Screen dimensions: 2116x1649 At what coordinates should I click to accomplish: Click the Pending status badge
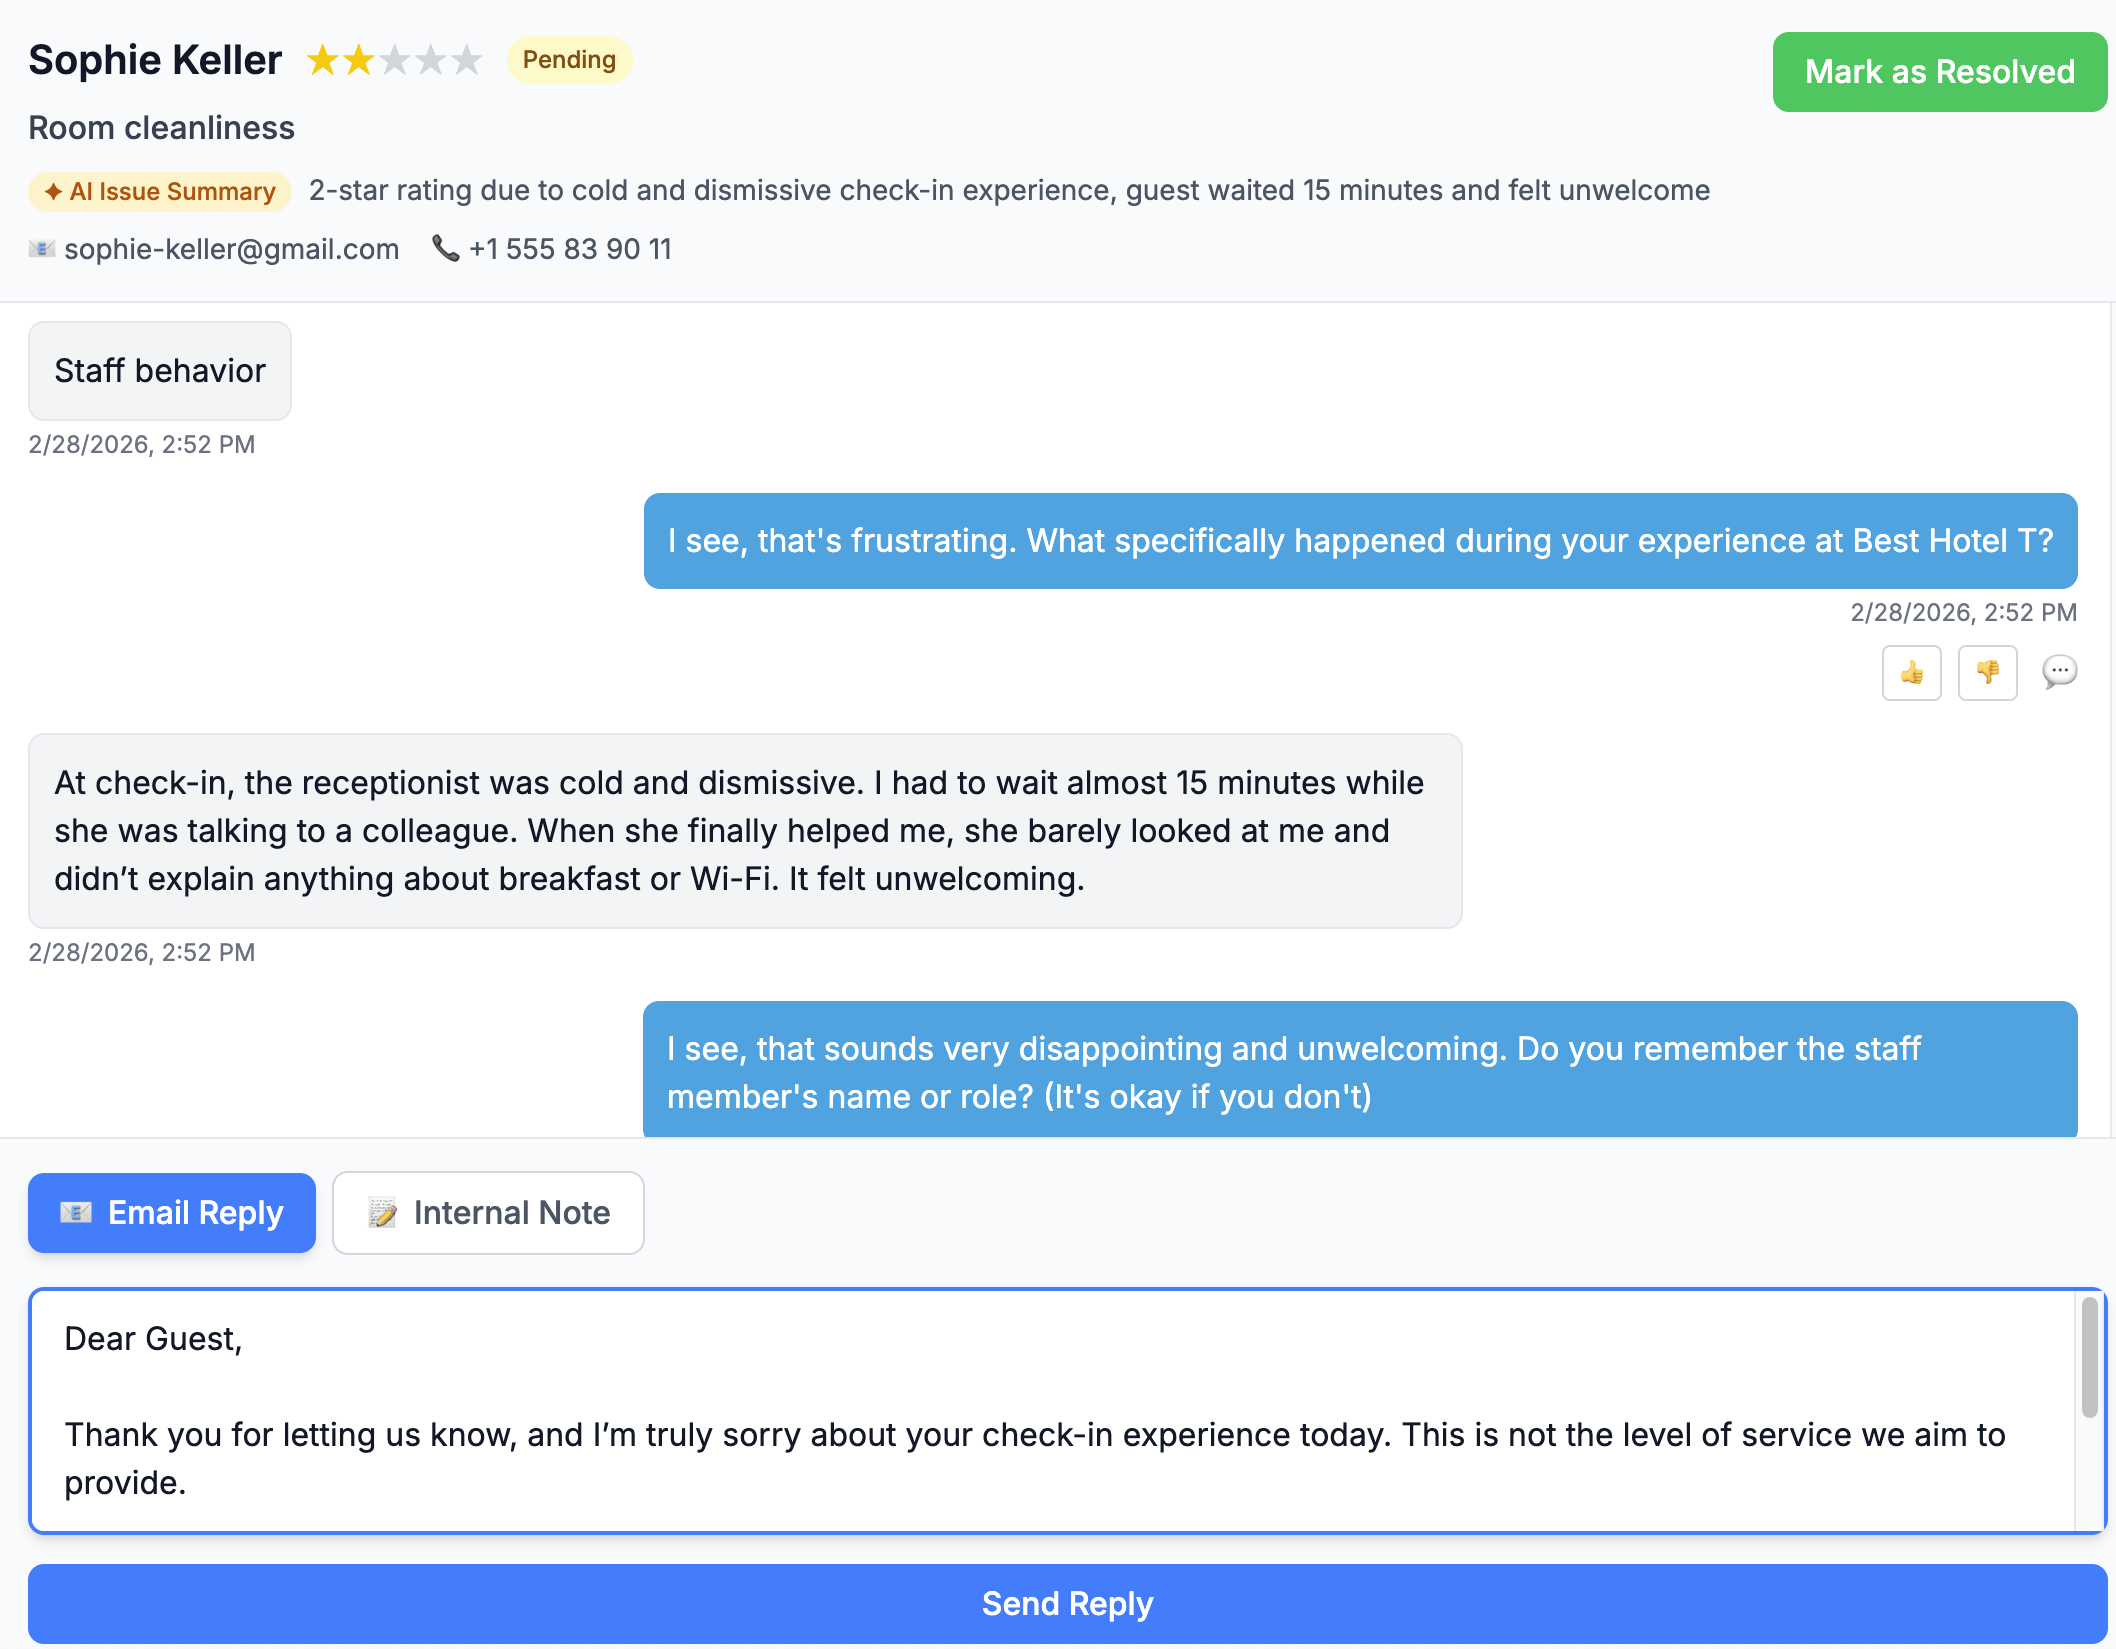pos(568,60)
